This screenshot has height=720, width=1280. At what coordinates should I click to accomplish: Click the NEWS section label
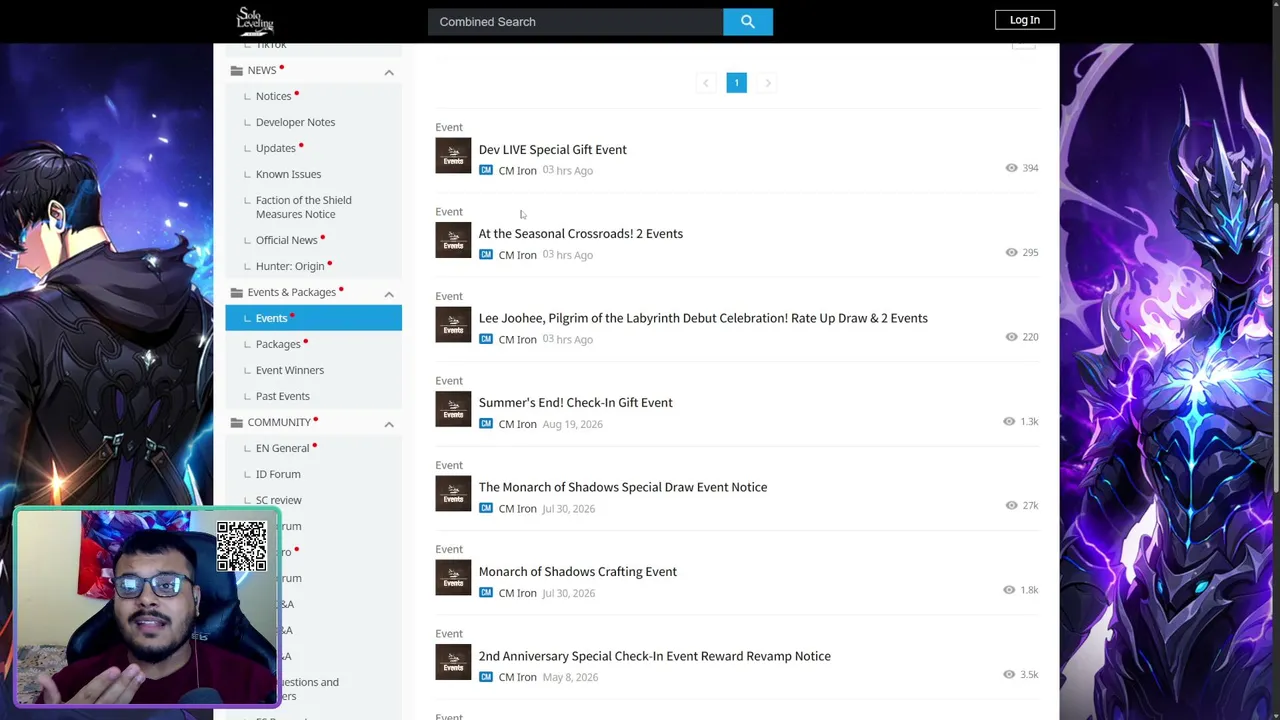pyautogui.click(x=262, y=70)
